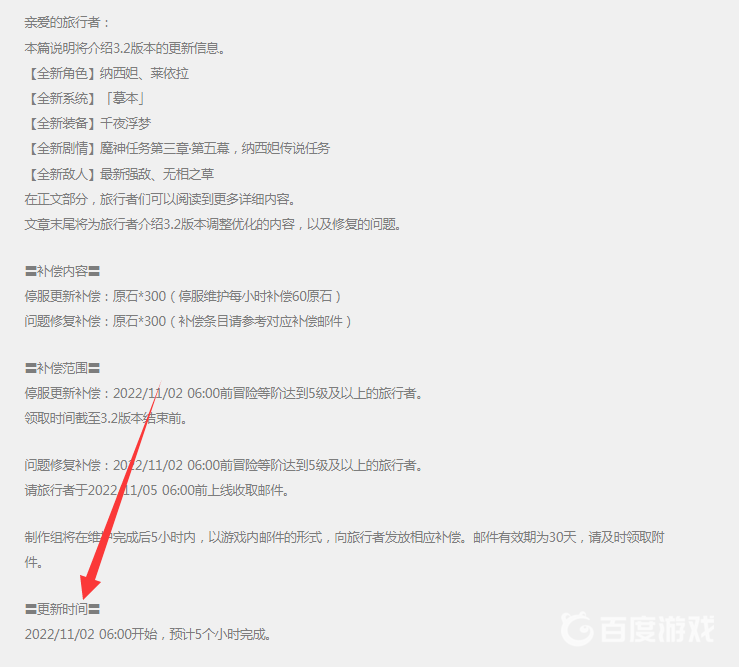The image size is (739, 667).
Task: Click the 2022/11/02 06:00开始 update time line
Action: tap(148, 634)
